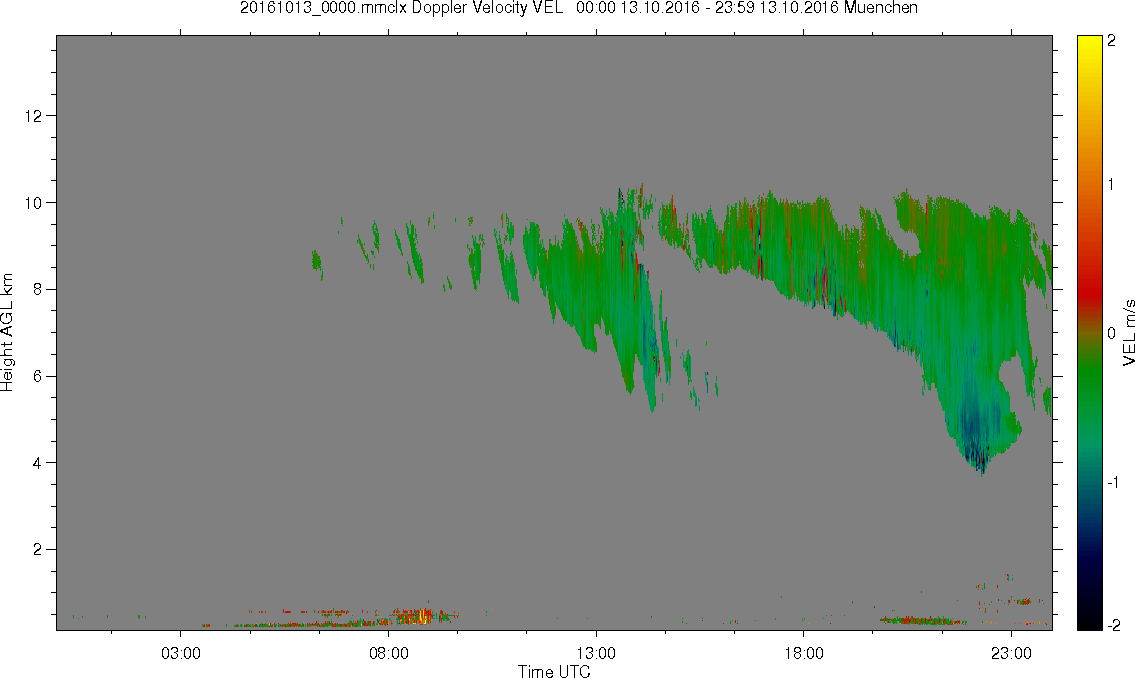Click the 'Height AGL km' axis title
Viewport: 1135px width, 678px height.
tap(7, 333)
